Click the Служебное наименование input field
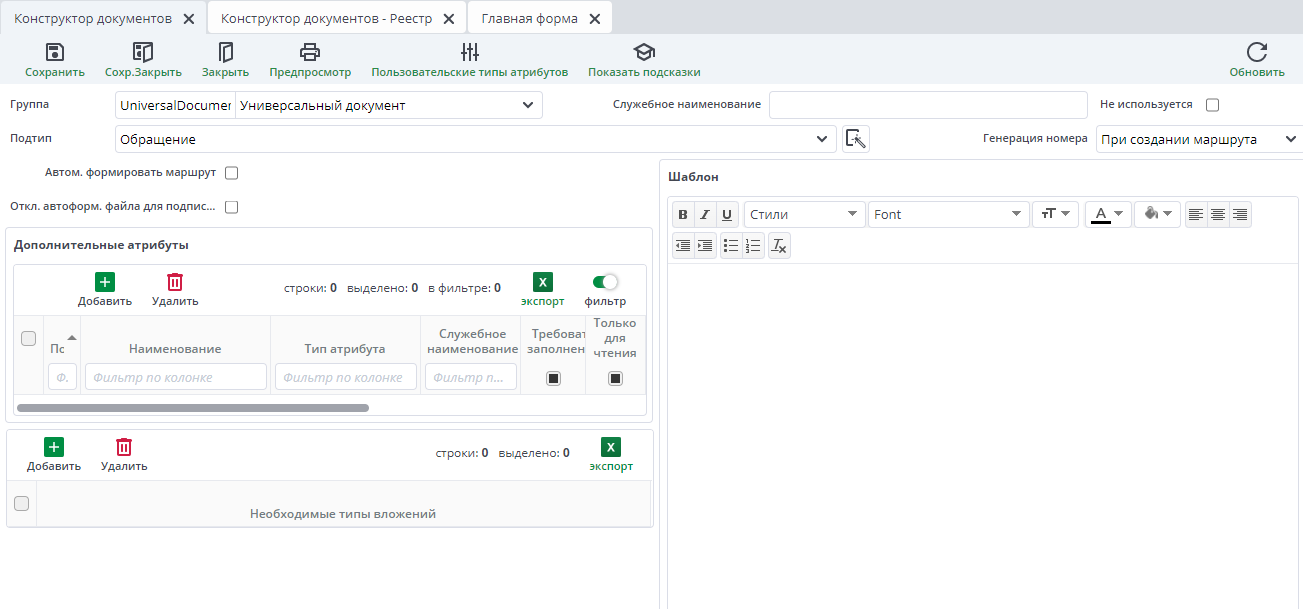This screenshot has width=1303, height=609. (x=927, y=105)
